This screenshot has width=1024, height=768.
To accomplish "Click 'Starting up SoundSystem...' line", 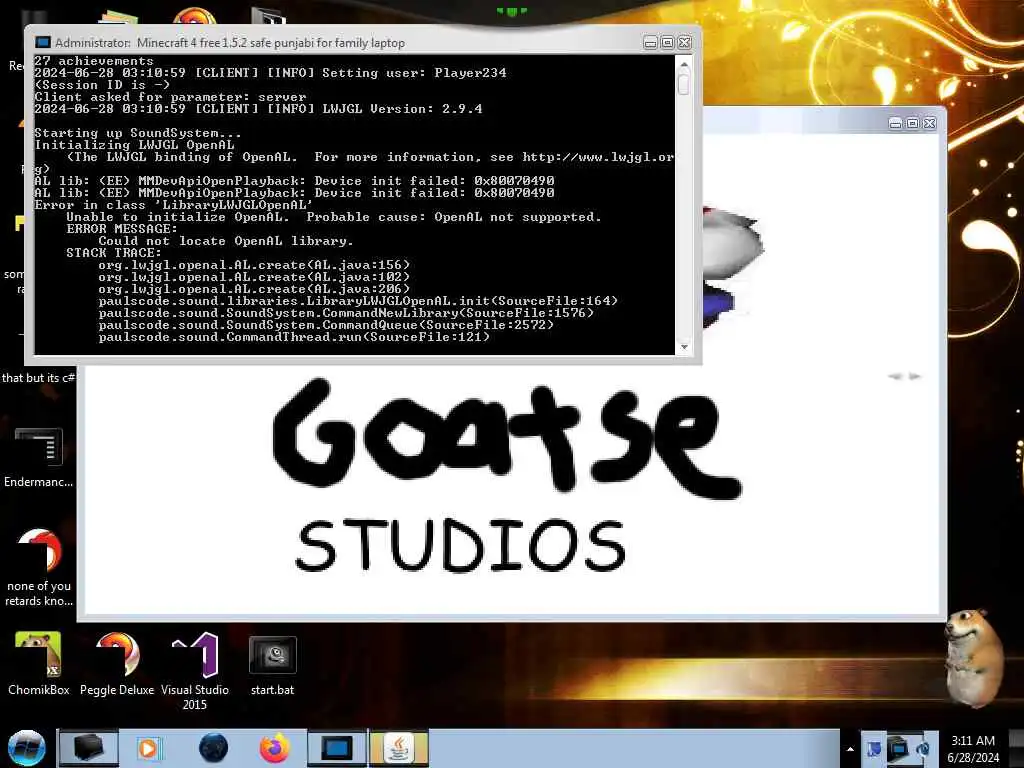I will (138, 133).
